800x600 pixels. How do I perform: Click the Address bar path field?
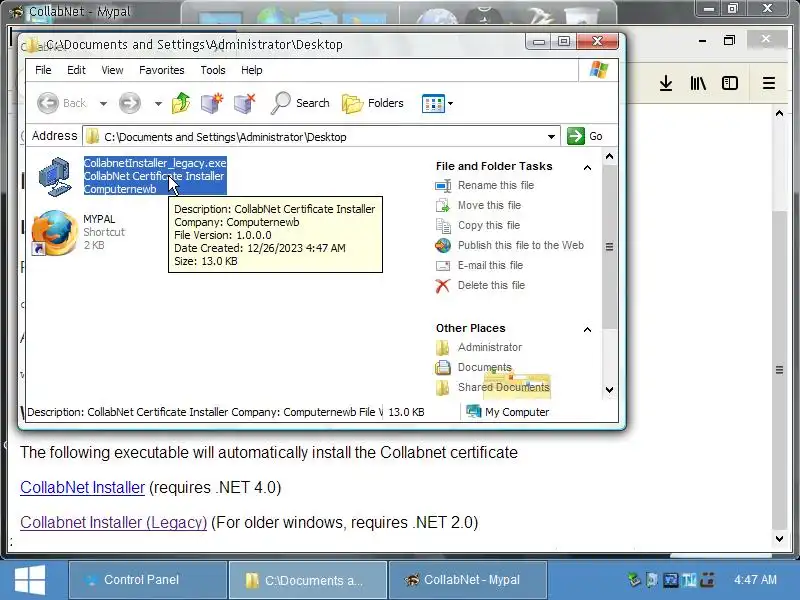(x=321, y=137)
